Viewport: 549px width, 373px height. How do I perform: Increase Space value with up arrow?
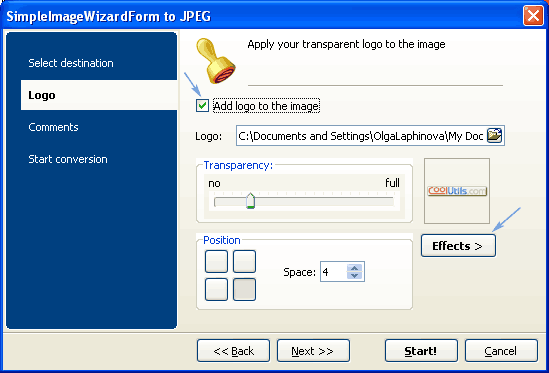tap(354, 268)
